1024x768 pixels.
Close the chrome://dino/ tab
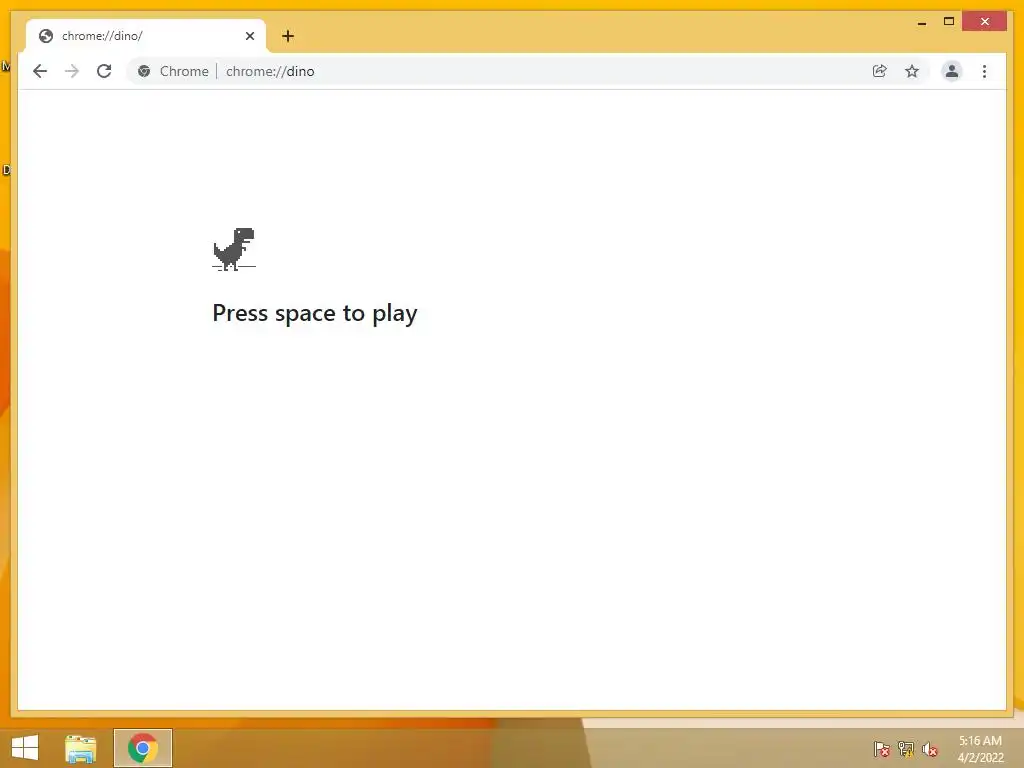pyautogui.click(x=249, y=36)
